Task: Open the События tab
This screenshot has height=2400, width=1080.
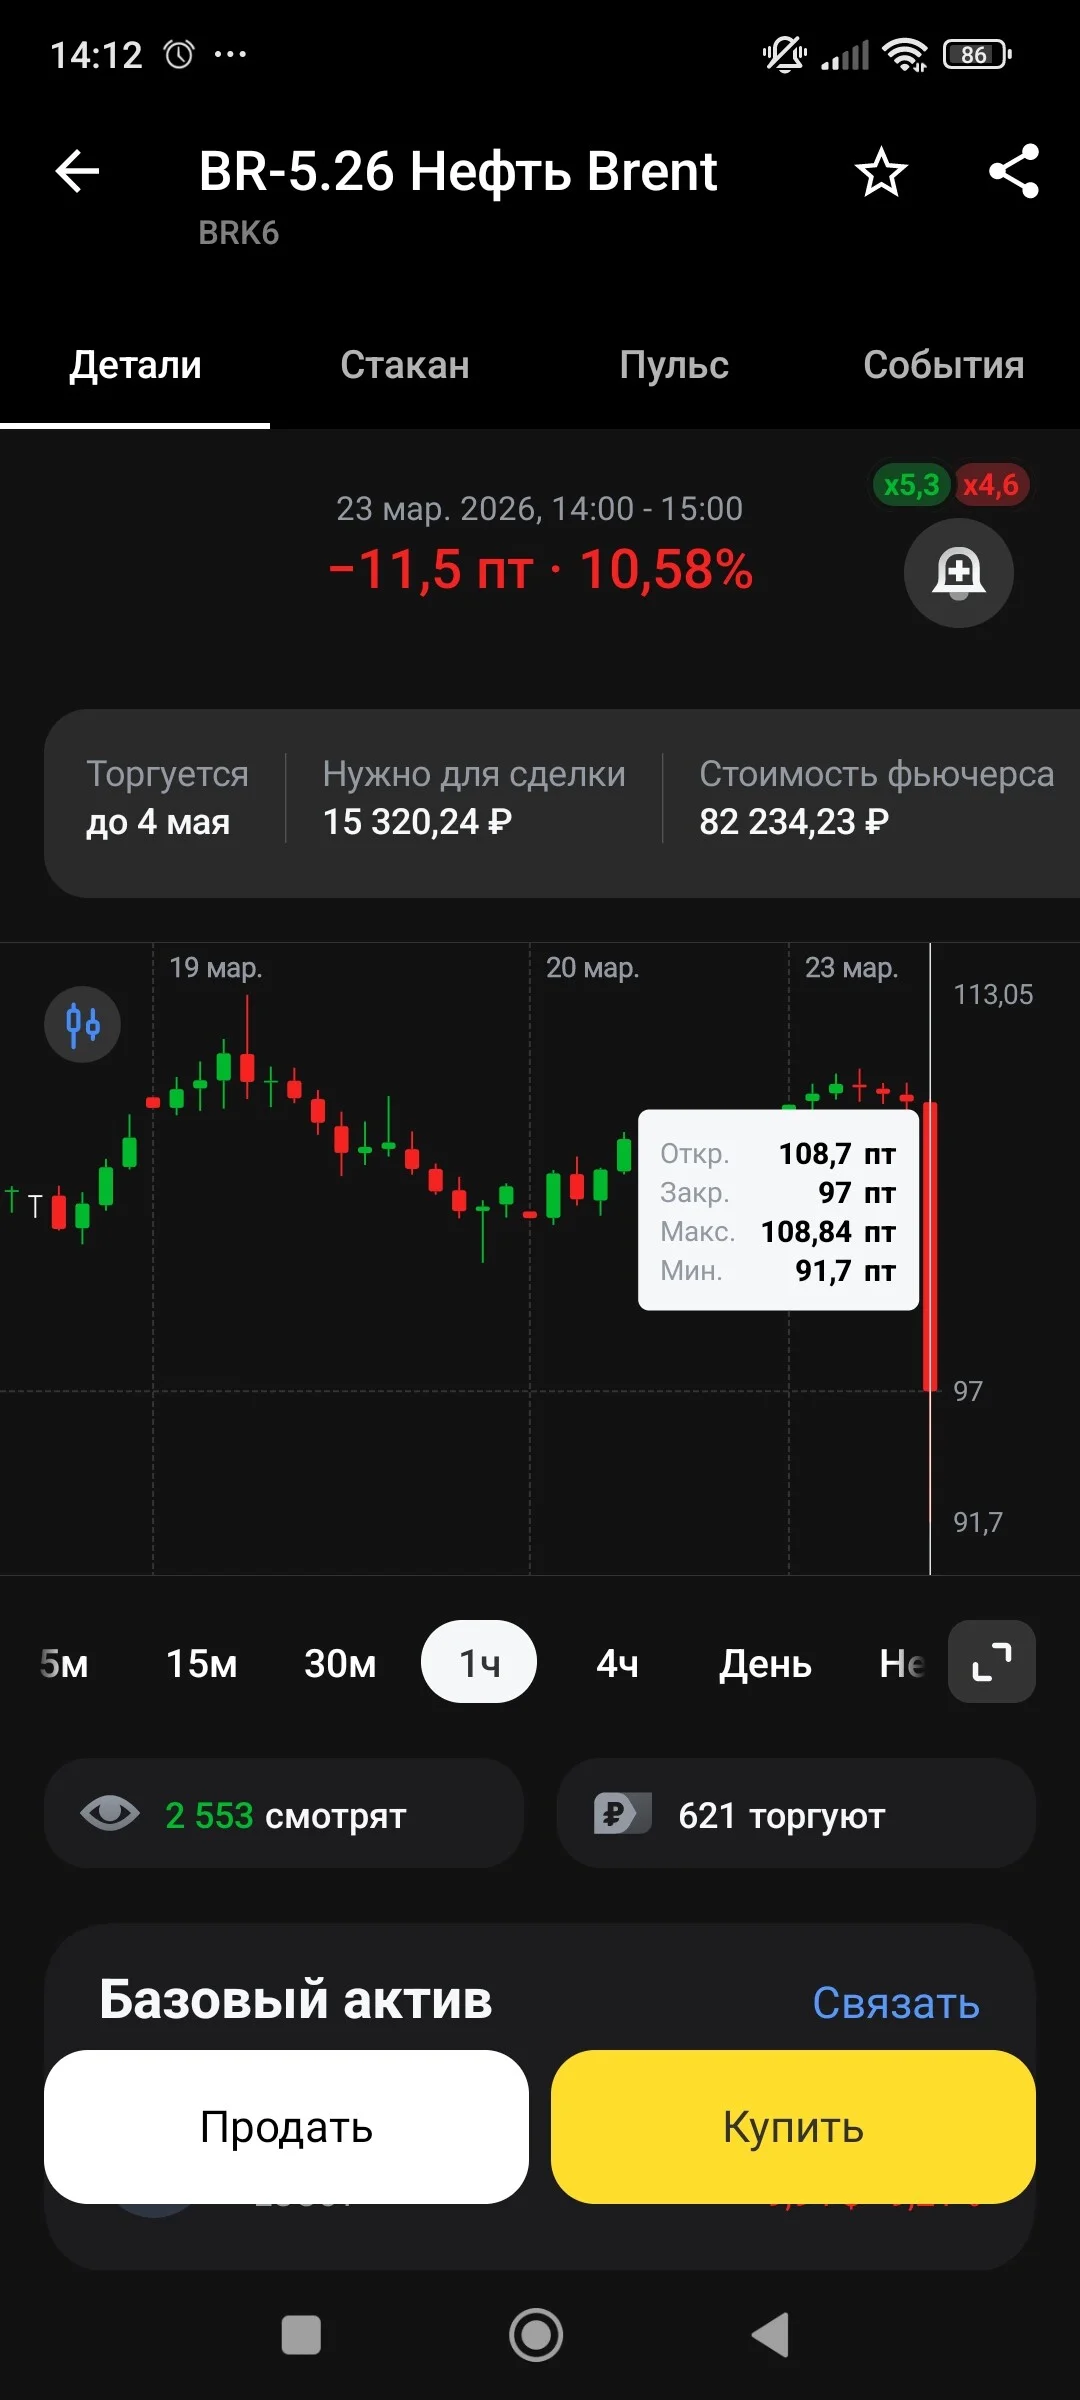Action: (x=943, y=365)
